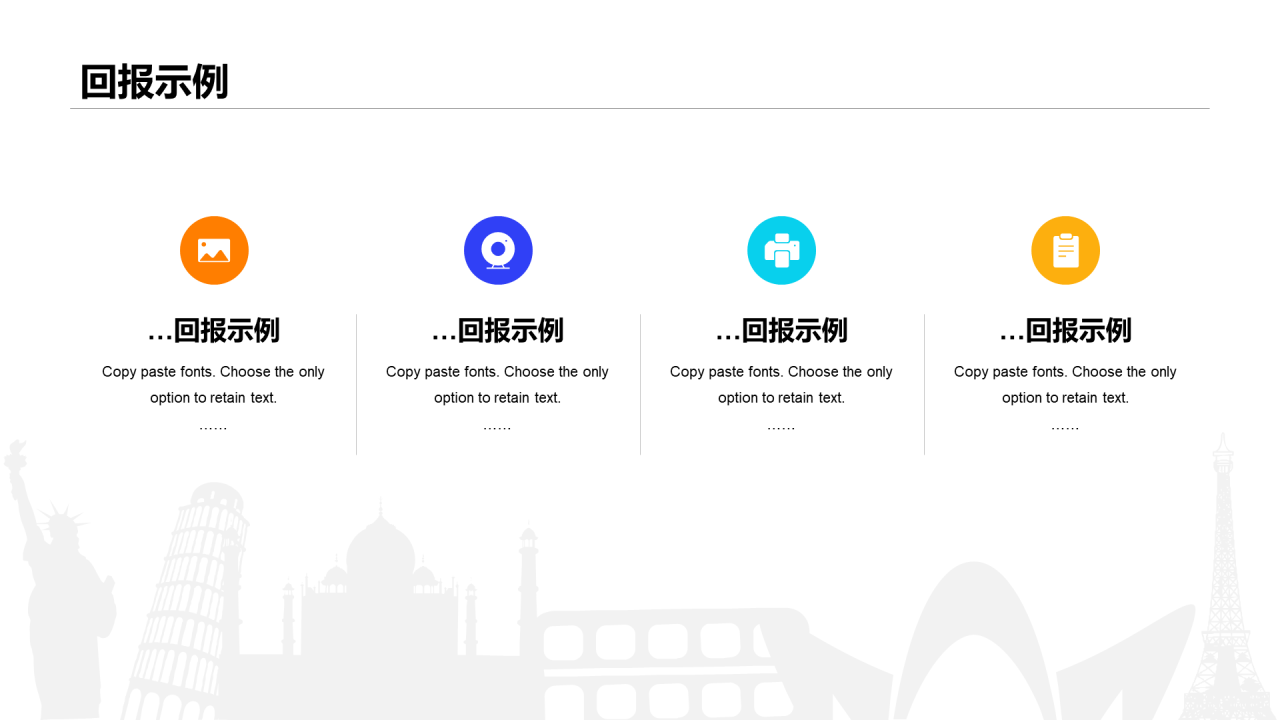Click the body text under the blue icon
The width and height of the screenshot is (1280, 720).
pos(498,398)
